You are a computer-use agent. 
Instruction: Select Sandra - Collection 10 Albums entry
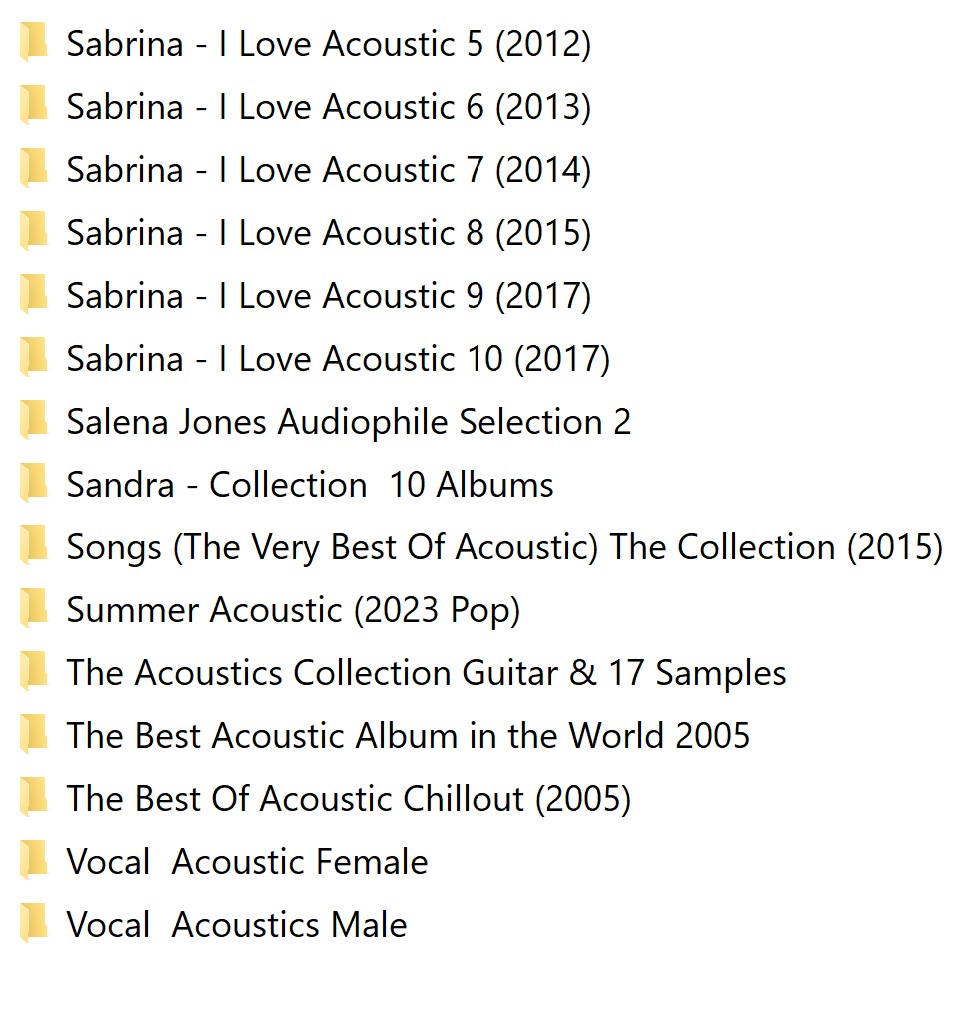click(x=310, y=484)
